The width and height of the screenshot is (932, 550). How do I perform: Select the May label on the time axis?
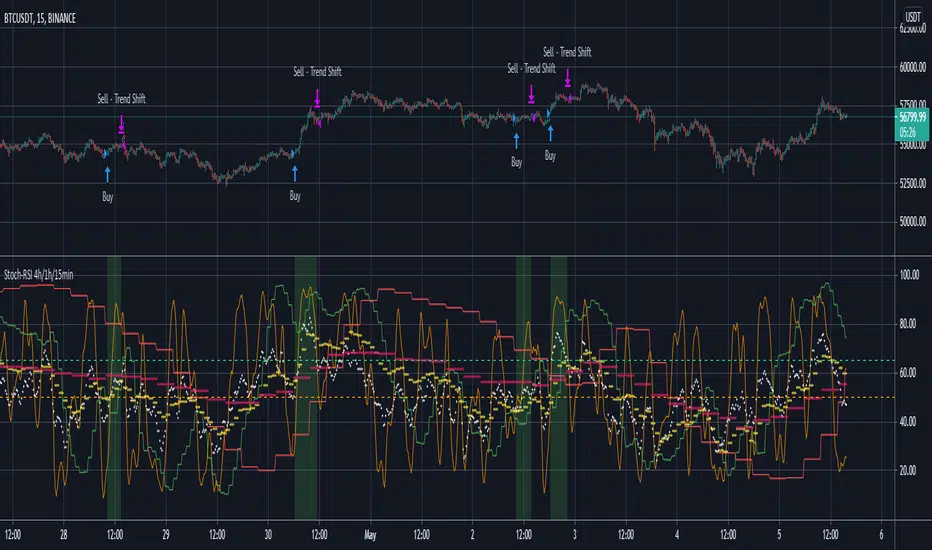coord(370,535)
